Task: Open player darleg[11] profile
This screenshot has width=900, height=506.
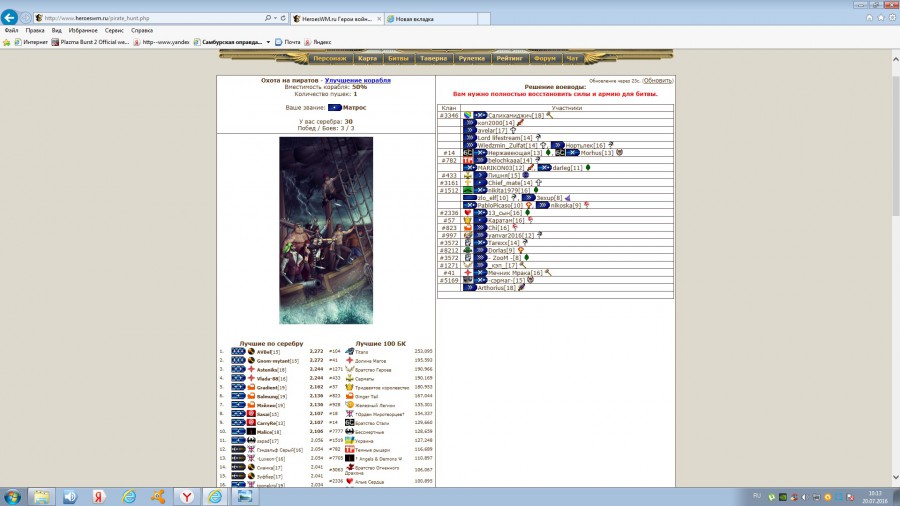Action: (x=567, y=168)
